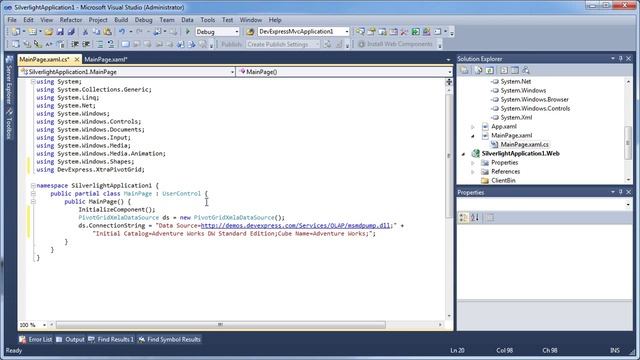Close the MainPage.xaml.cs* tab

point(77,60)
